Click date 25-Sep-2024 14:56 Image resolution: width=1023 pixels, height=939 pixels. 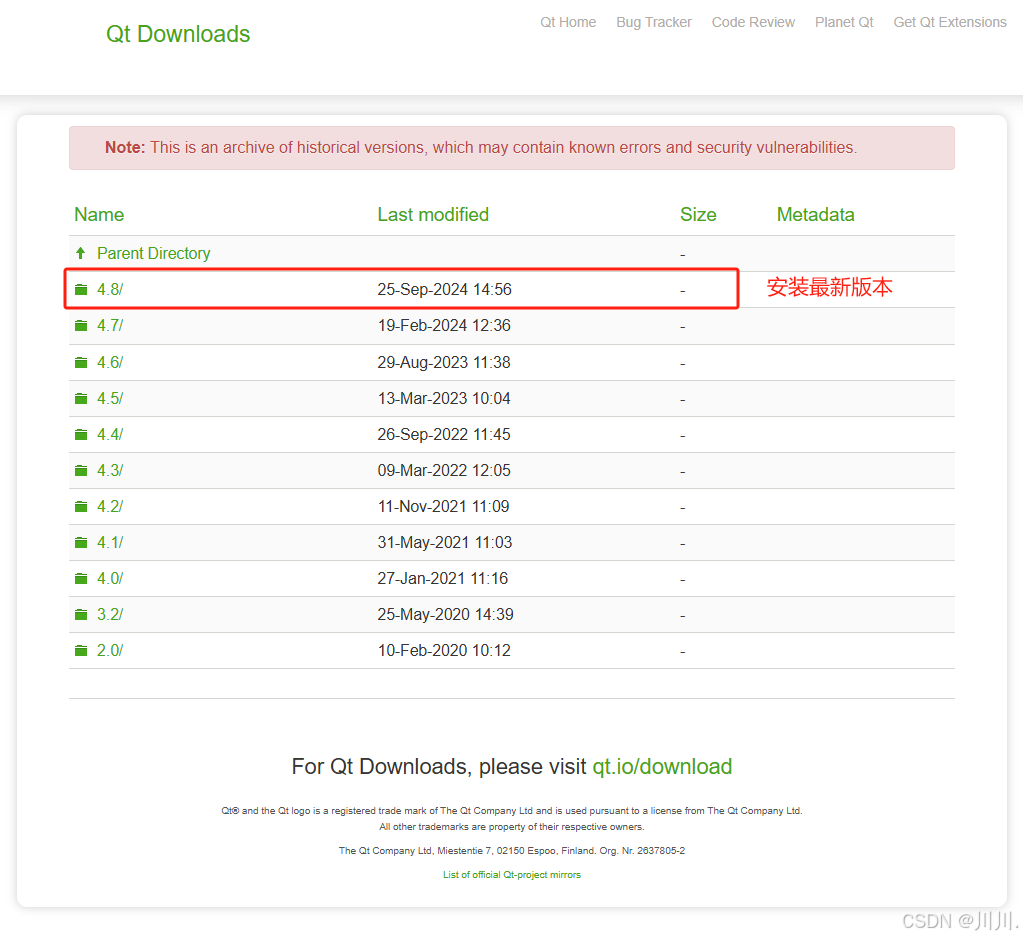pos(444,289)
